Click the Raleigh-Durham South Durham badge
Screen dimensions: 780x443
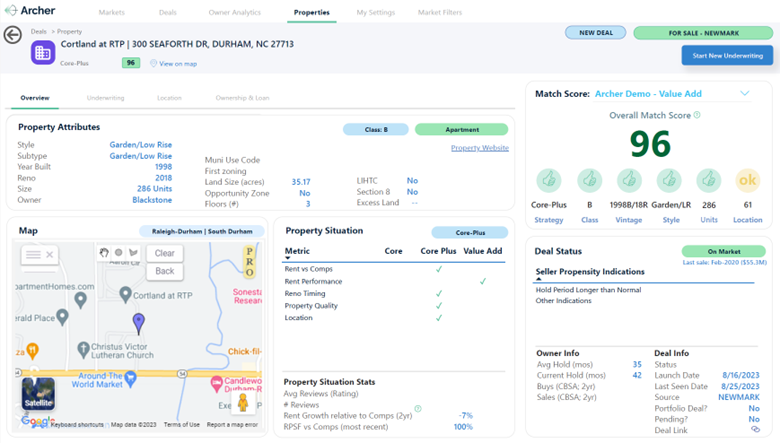pyautogui.click(x=202, y=232)
